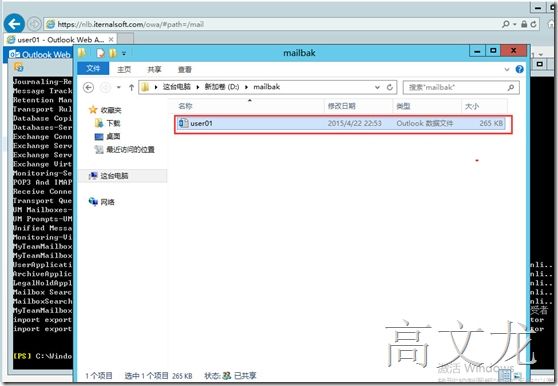Click the browser forward arrow button

[x=34, y=24]
